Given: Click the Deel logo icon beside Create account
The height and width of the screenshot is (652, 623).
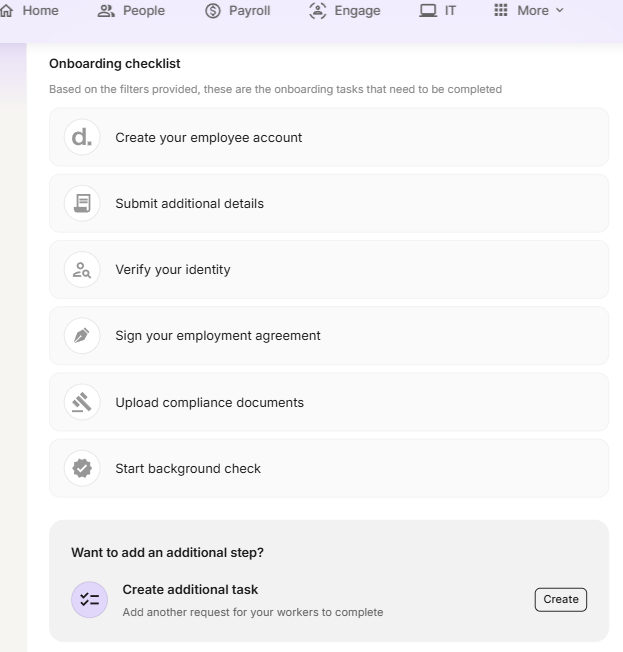Looking at the screenshot, I should [82, 138].
